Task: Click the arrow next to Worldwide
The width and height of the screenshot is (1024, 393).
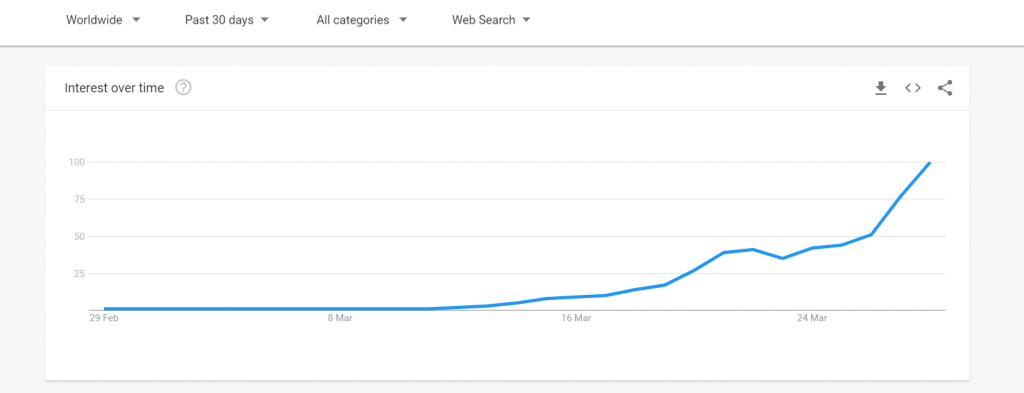Action: pyautogui.click(x=136, y=20)
